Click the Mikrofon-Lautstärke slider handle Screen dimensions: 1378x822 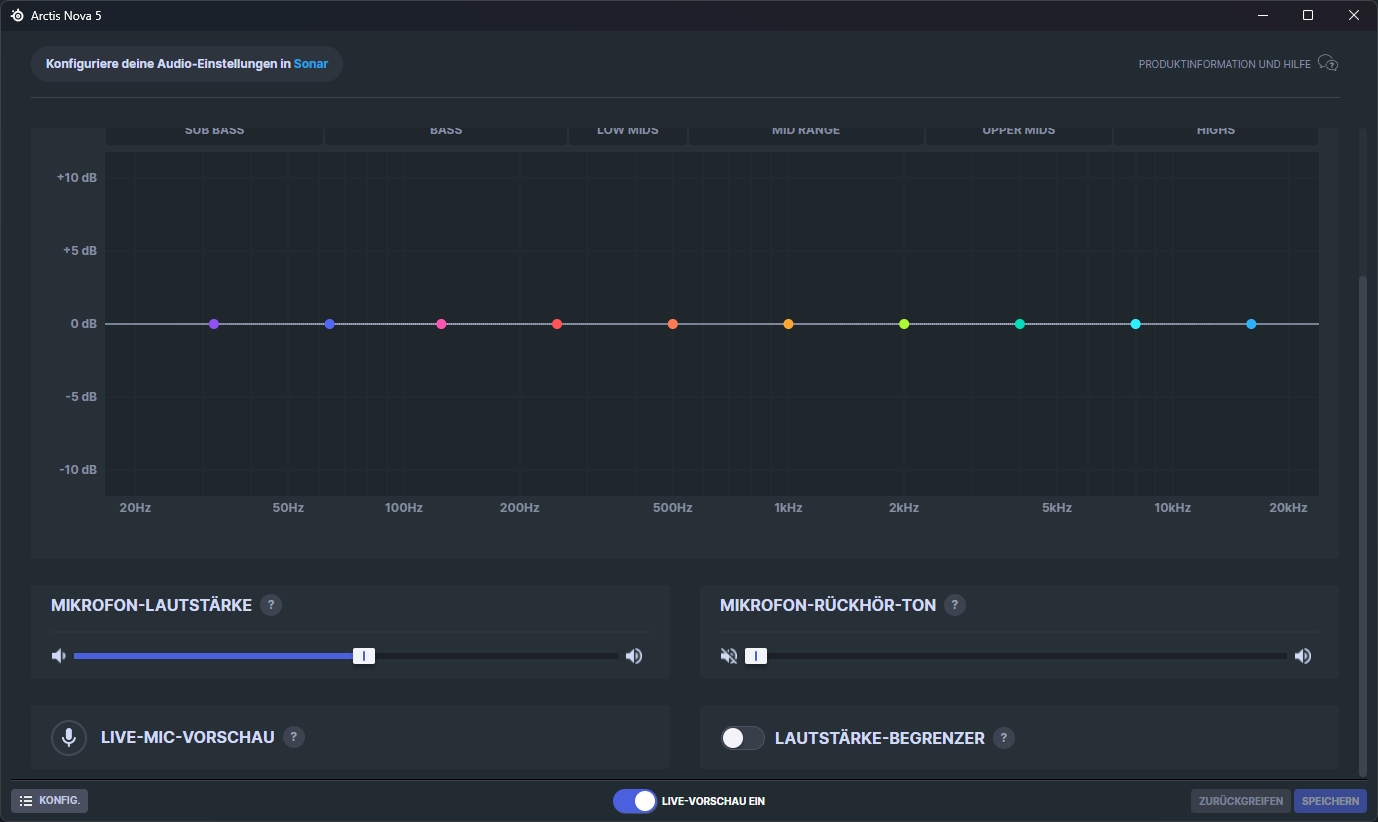[x=364, y=656]
